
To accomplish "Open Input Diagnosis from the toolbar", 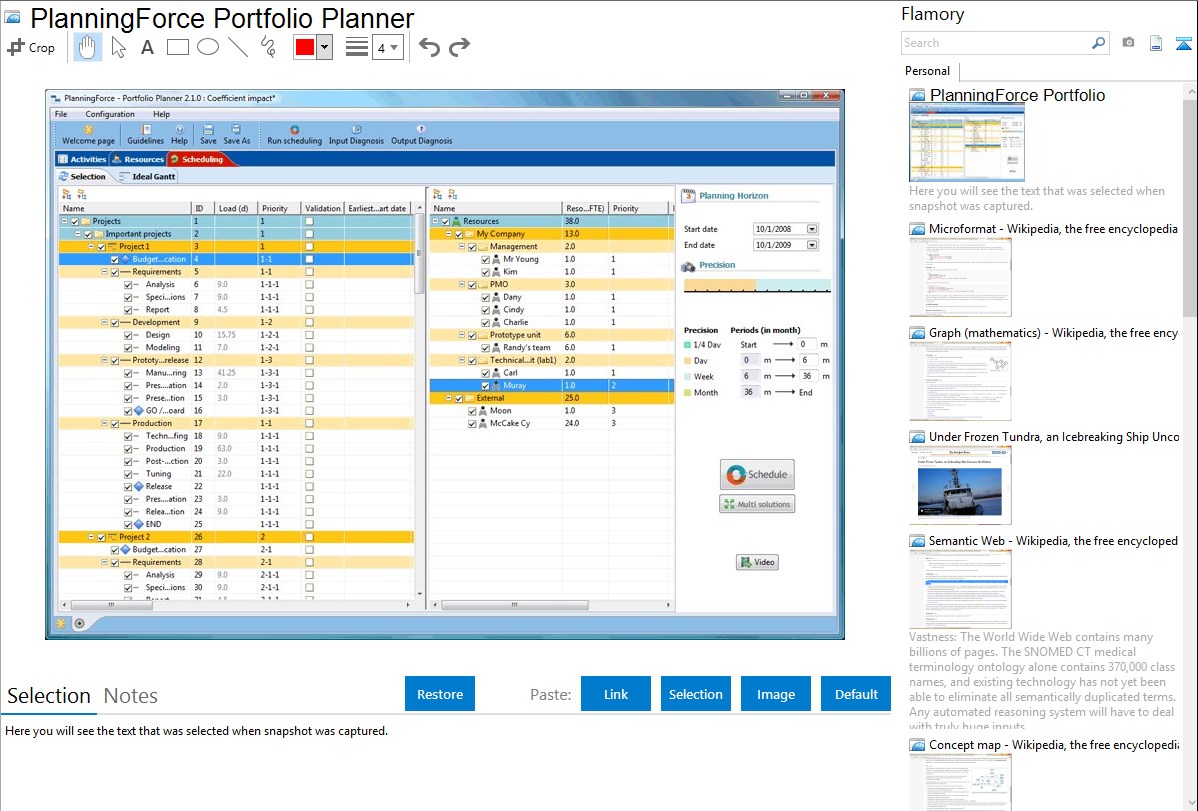I will (x=356, y=135).
